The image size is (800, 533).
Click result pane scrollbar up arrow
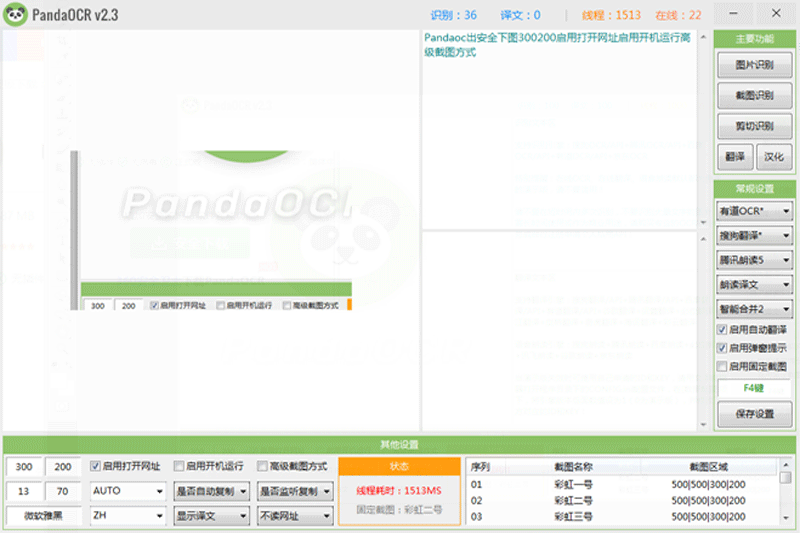click(704, 37)
